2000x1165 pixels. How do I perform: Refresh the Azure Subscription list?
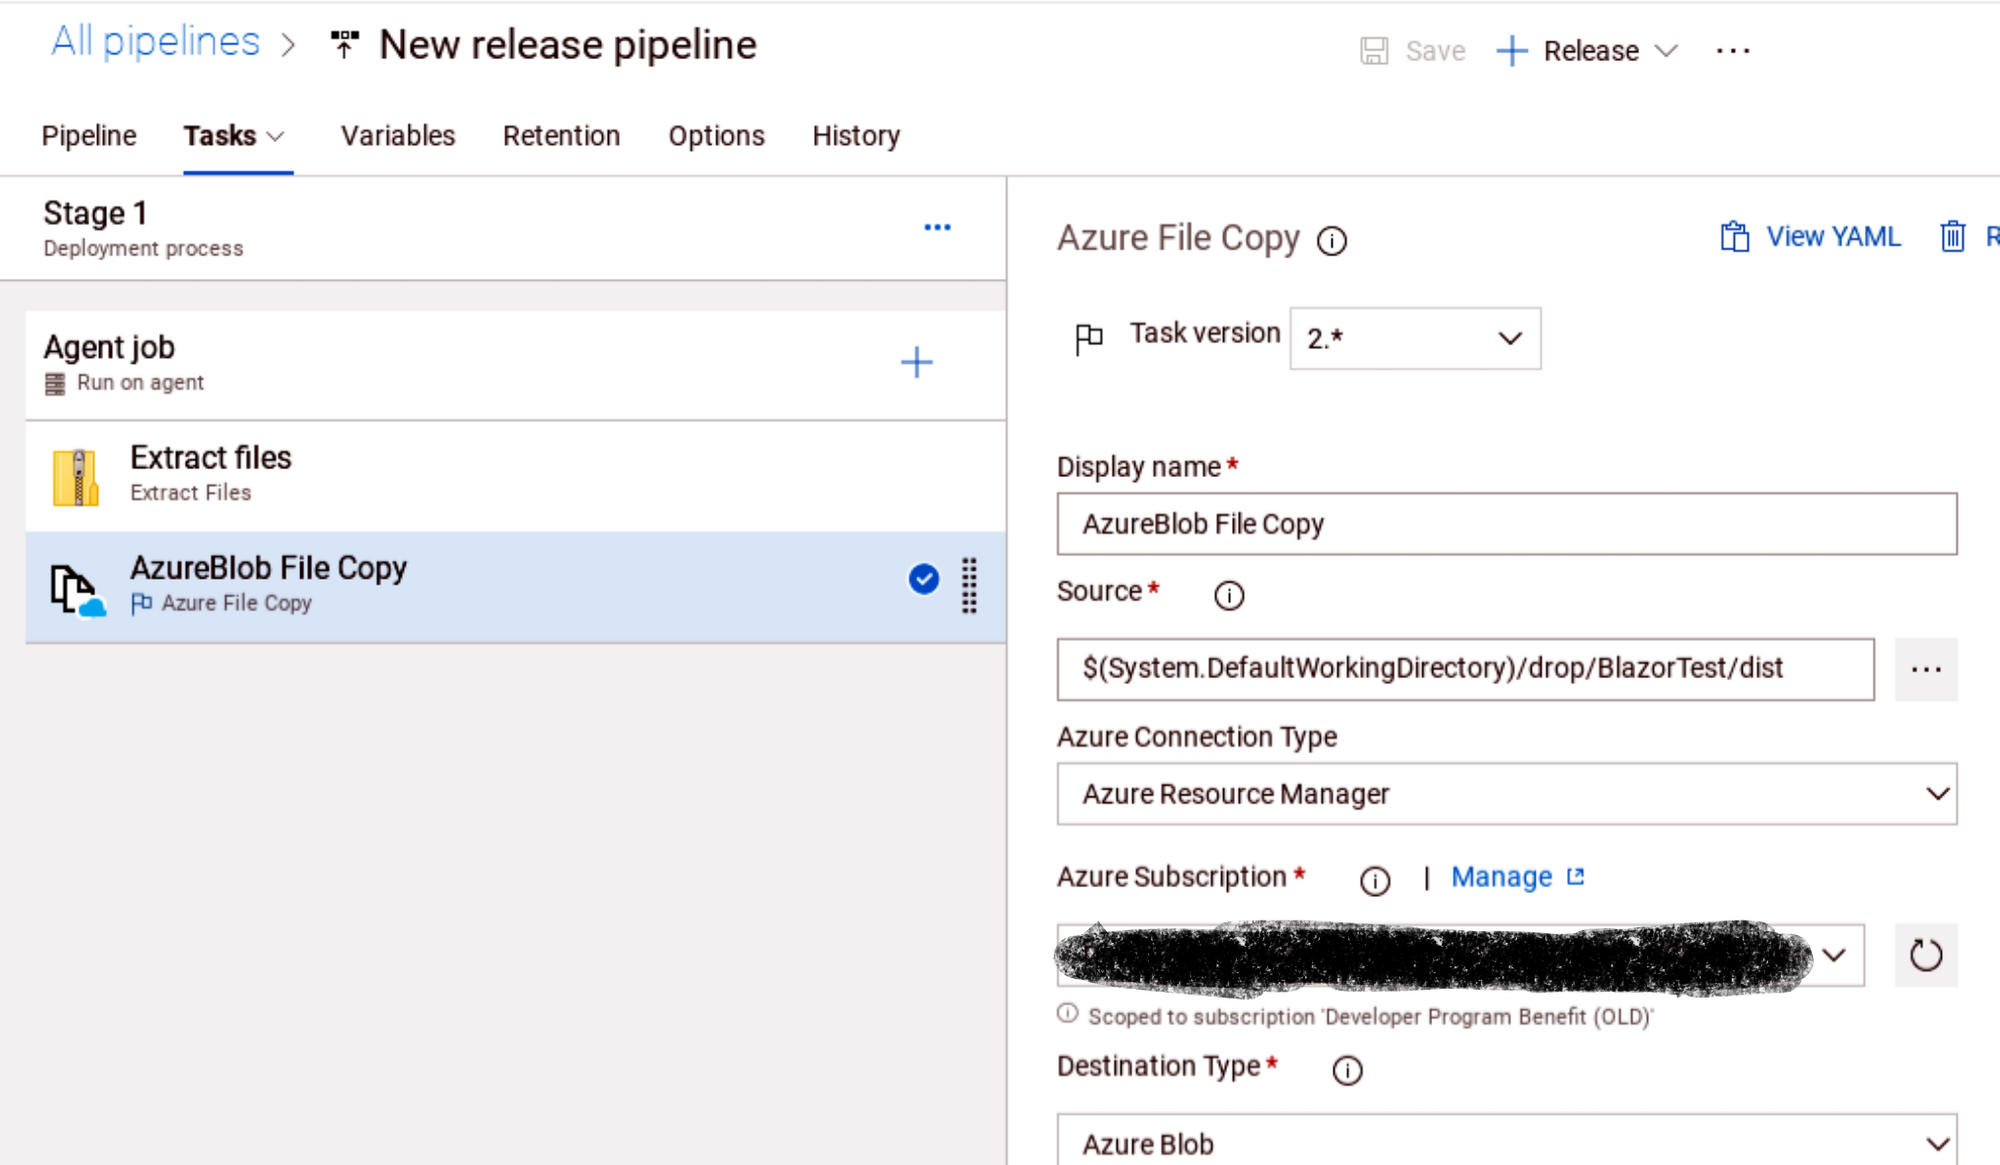coord(1926,955)
